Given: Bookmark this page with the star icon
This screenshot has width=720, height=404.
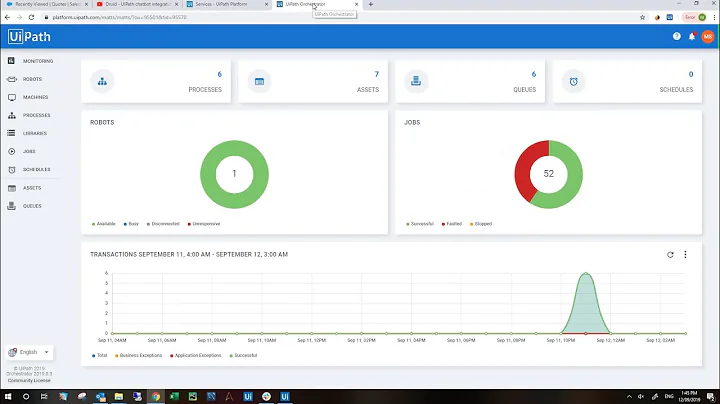Looking at the screenshot, I should [642, 17].
